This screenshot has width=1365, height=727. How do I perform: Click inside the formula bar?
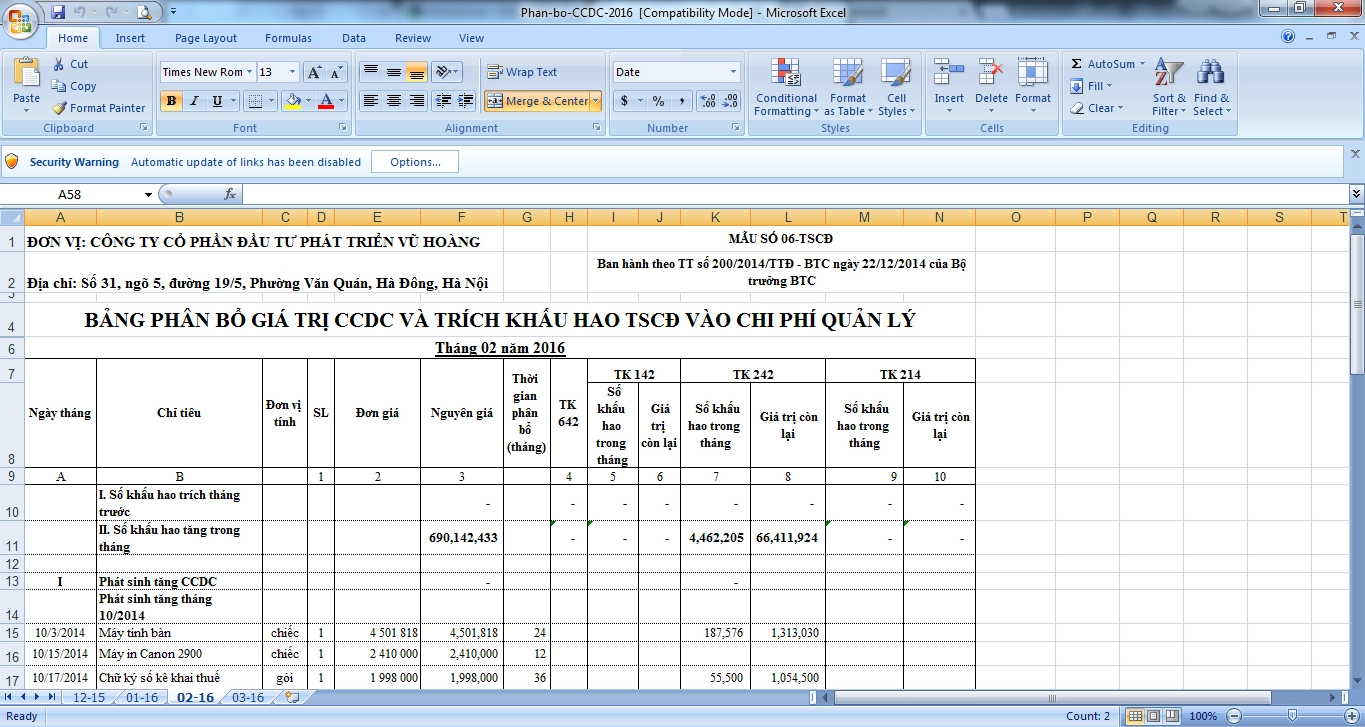(790, 194)
